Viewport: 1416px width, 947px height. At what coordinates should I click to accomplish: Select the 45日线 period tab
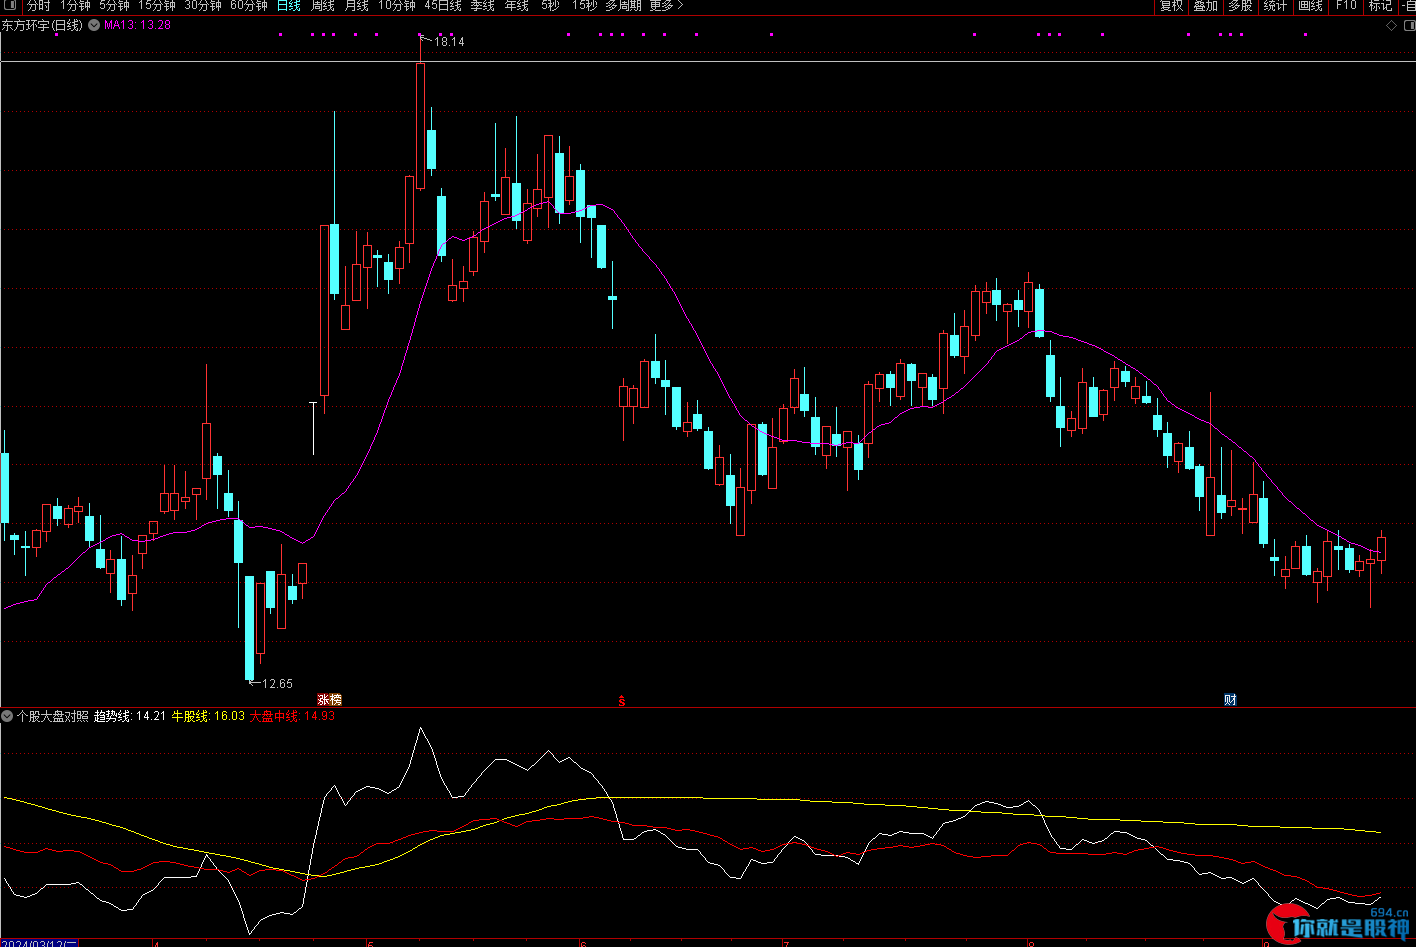click(x=443, y=5)
